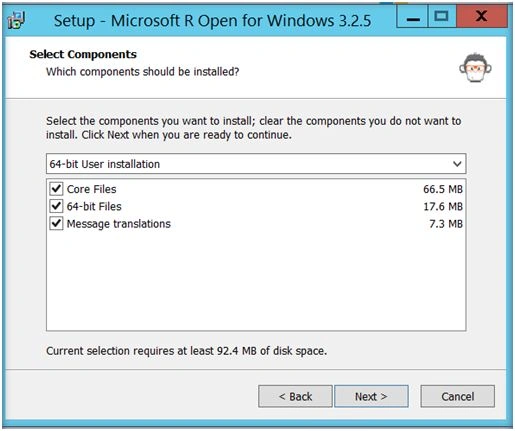Click the monkey mascot logo icon
Viewport: 515px width, 431px height.
(x=475, y=67)
